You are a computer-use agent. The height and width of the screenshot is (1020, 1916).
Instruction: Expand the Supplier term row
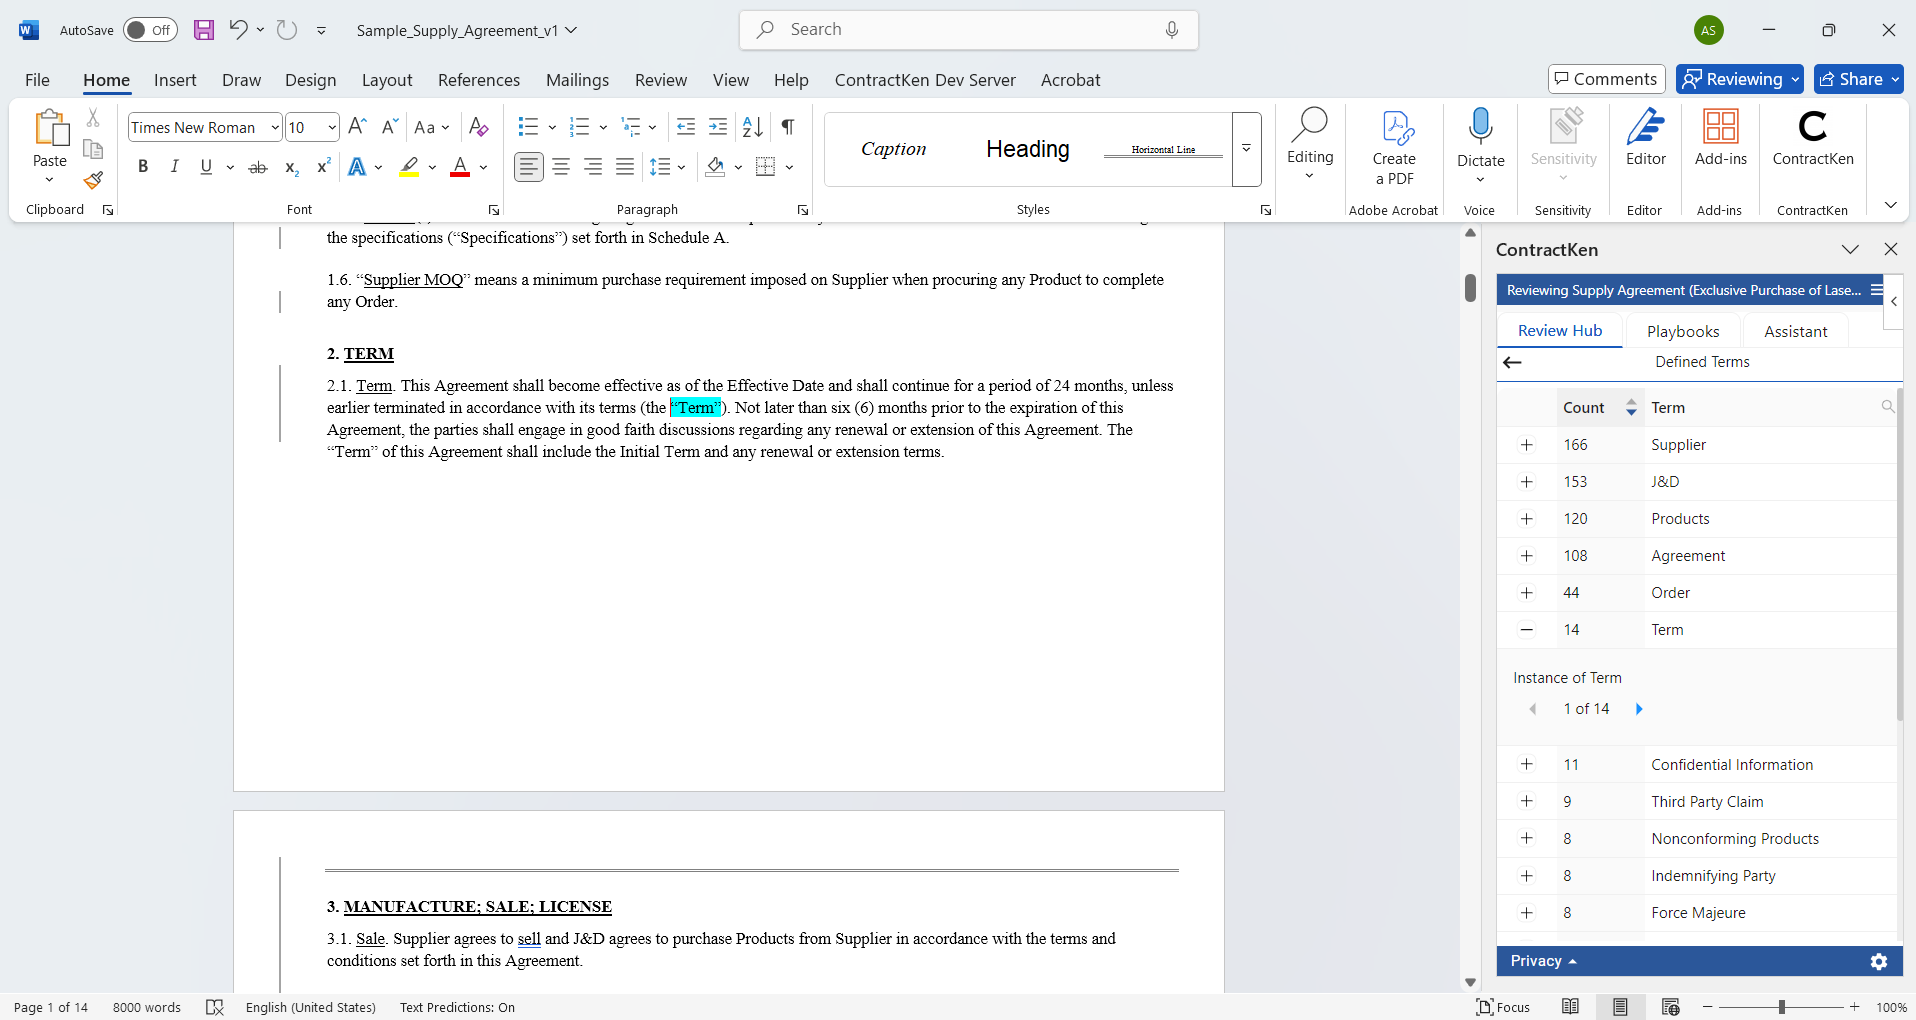click(1527, 445)
